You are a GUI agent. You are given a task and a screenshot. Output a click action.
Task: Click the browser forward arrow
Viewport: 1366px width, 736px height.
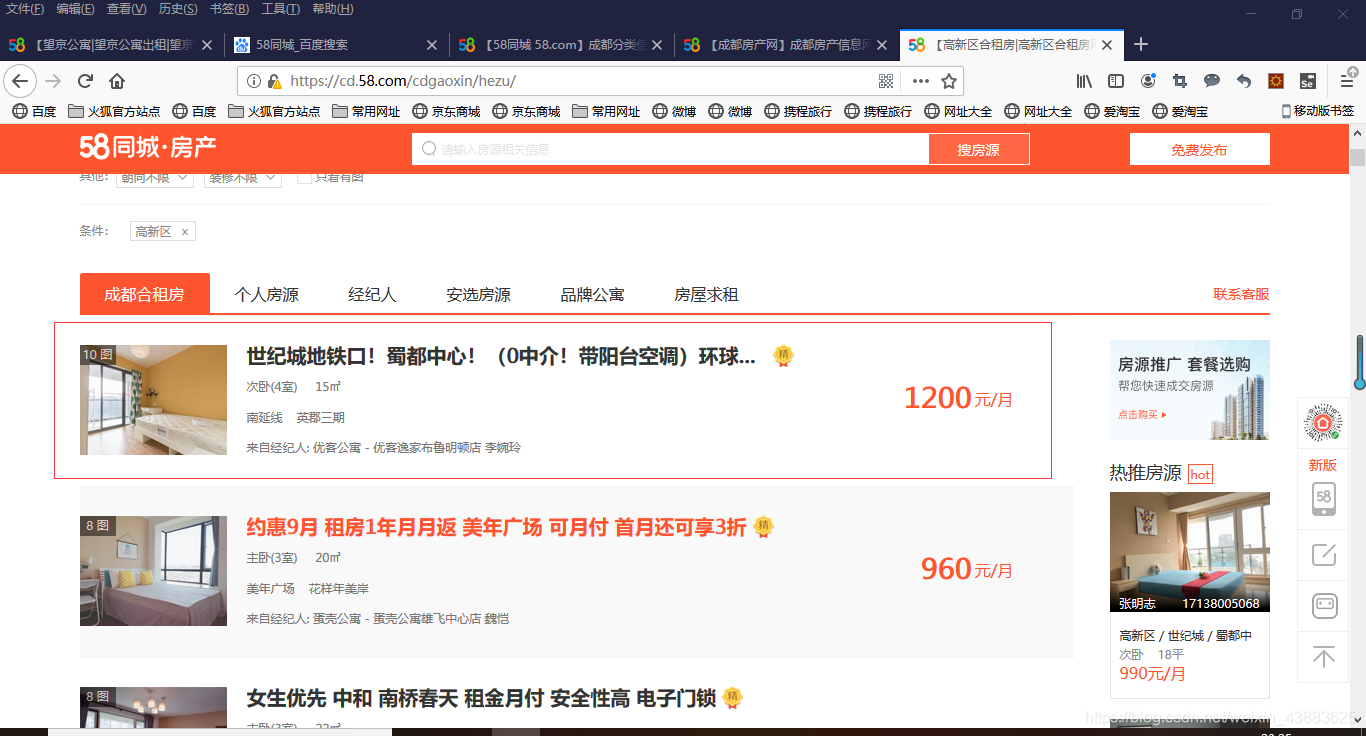point(53,81)
